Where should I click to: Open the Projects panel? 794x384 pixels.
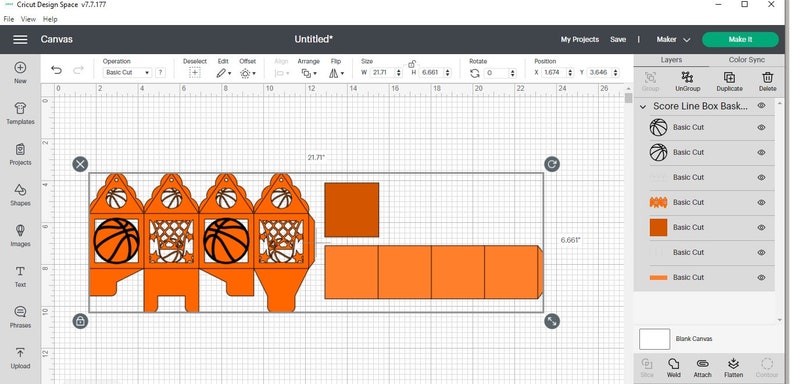tap(20, 149)
